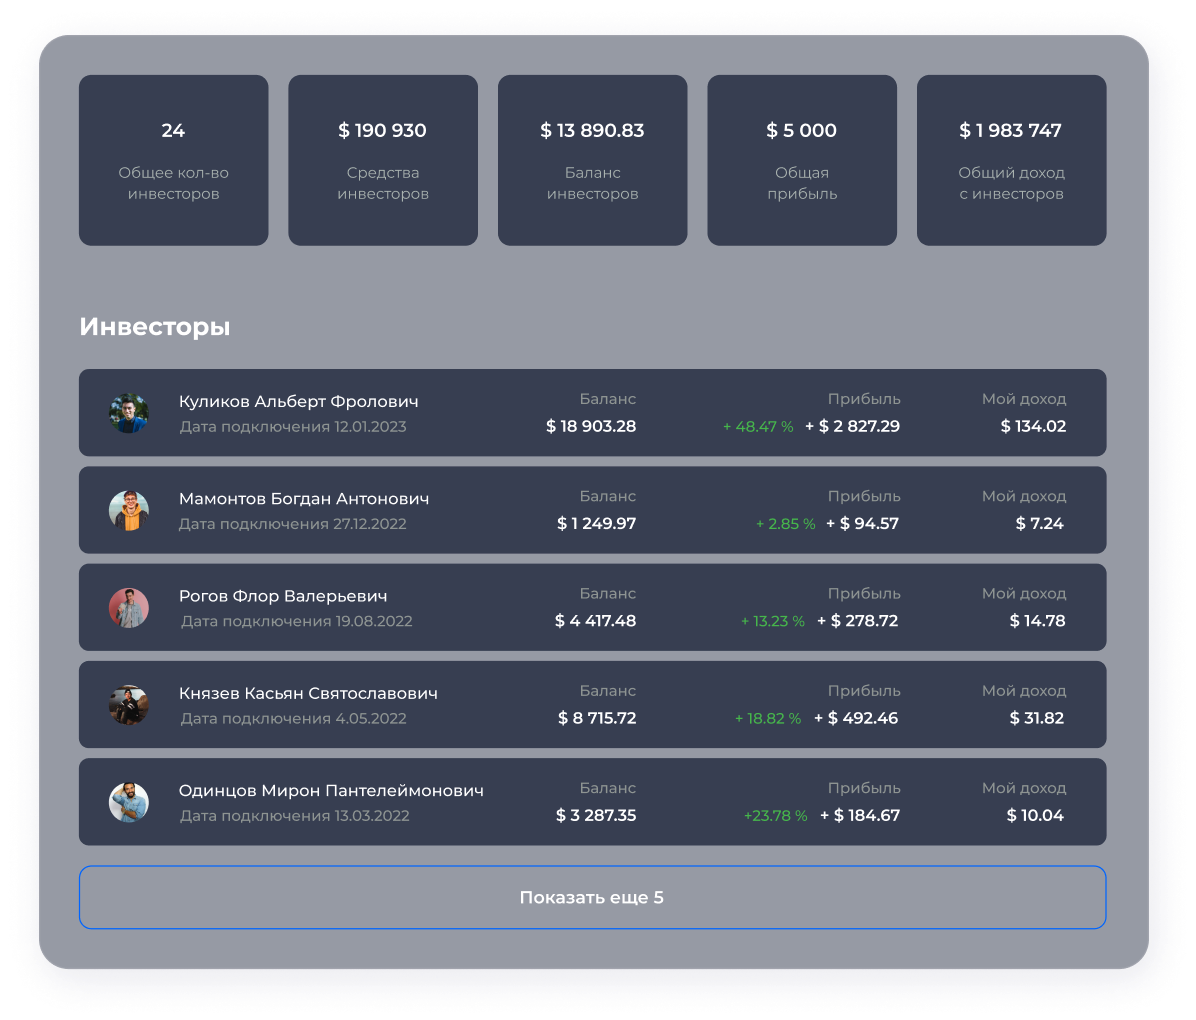Click the 'Показать еще 5' button
1196x1020 pixels.
click(x=593, y=897)
